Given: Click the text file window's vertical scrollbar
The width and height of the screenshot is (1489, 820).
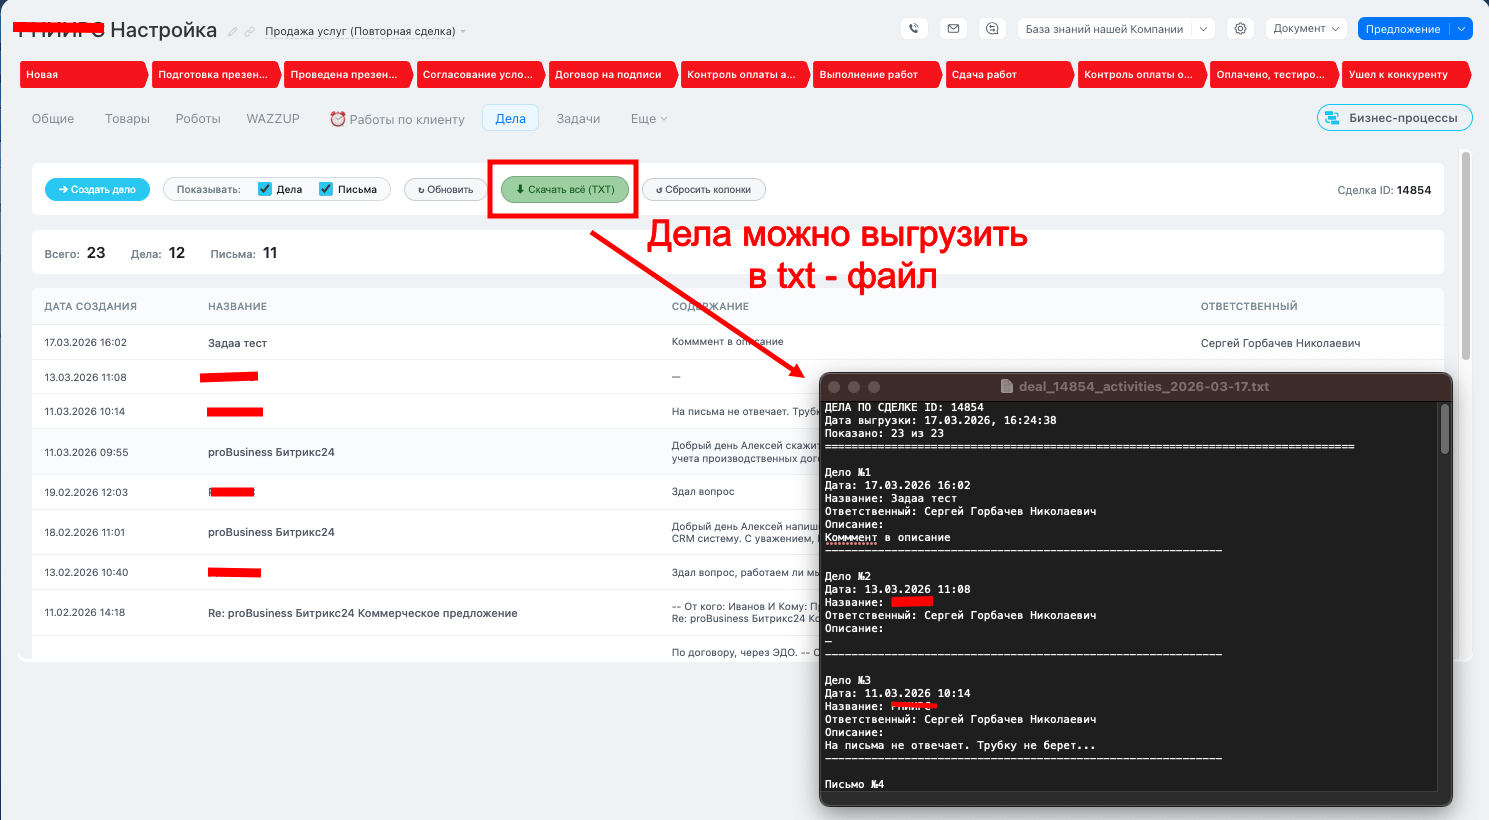Looking at the screenshot, I should pyautogui.click(x=1444, y=430).
